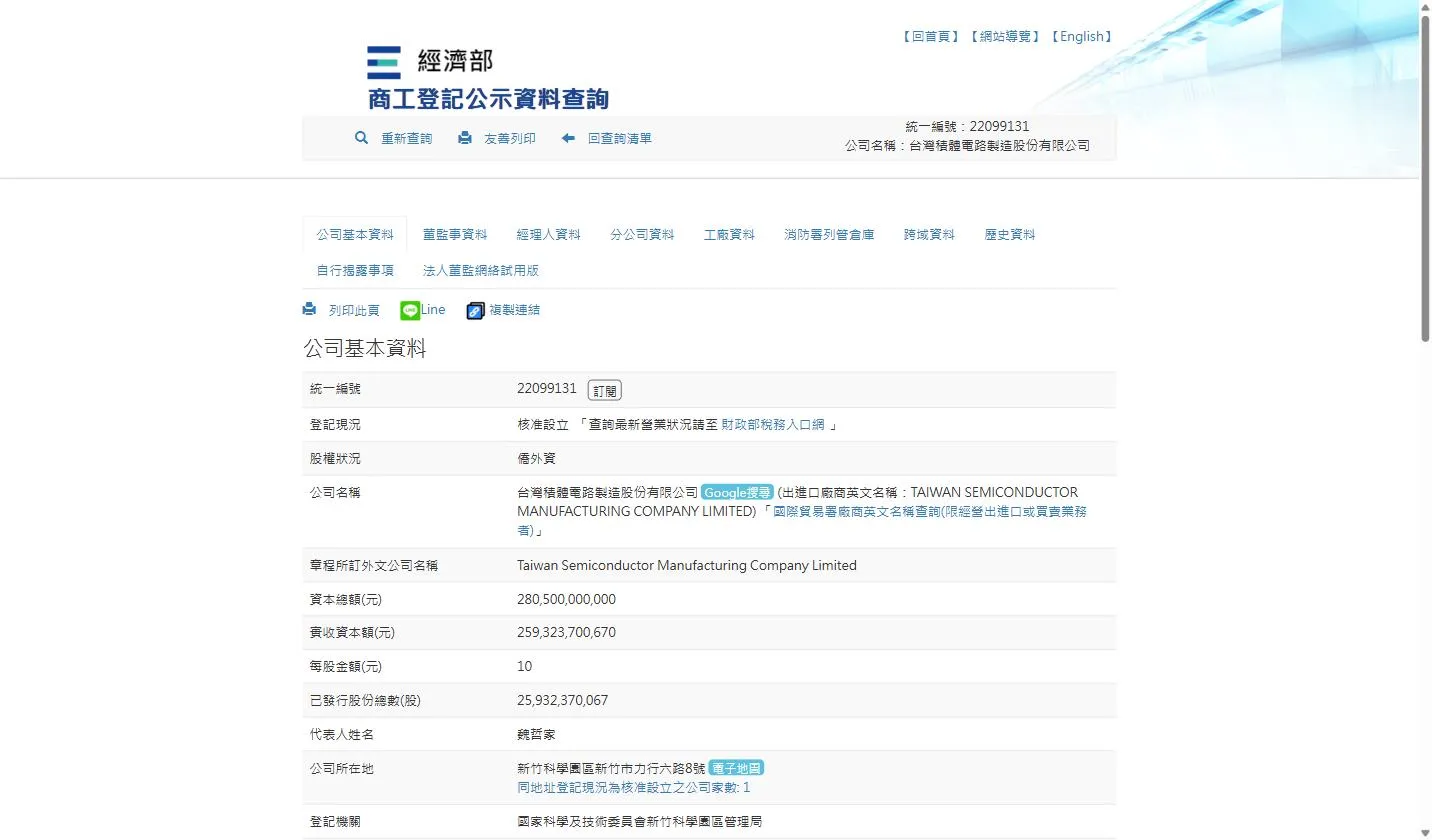Image resolution: width=1432 pixels, height=840 pixels.
Task: Open the 國際貿易署廠商英文名稱查詢 link
Action: pos(802,520)
